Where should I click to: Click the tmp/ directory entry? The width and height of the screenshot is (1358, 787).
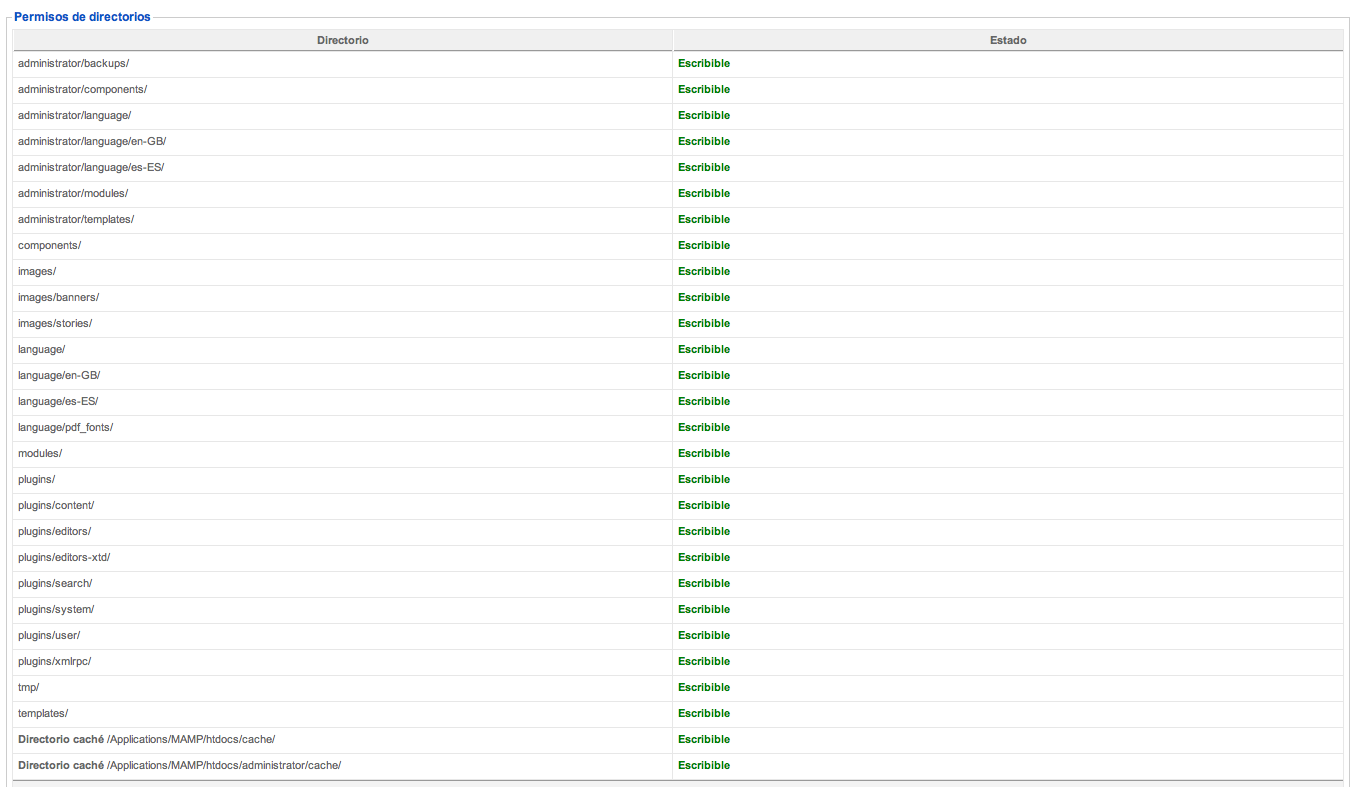point(28,687)
